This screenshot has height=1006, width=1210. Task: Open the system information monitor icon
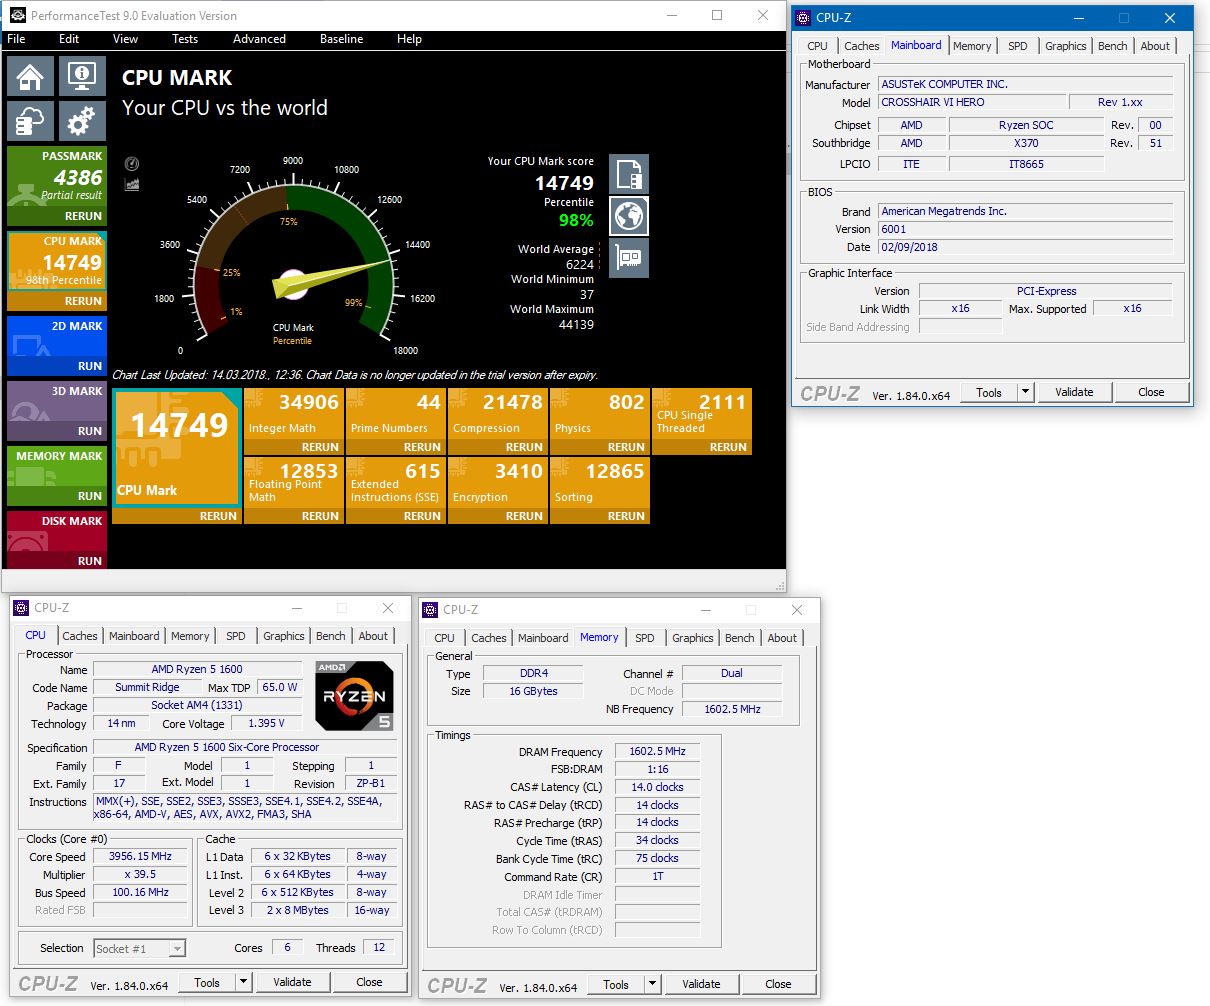coord(82,77)
